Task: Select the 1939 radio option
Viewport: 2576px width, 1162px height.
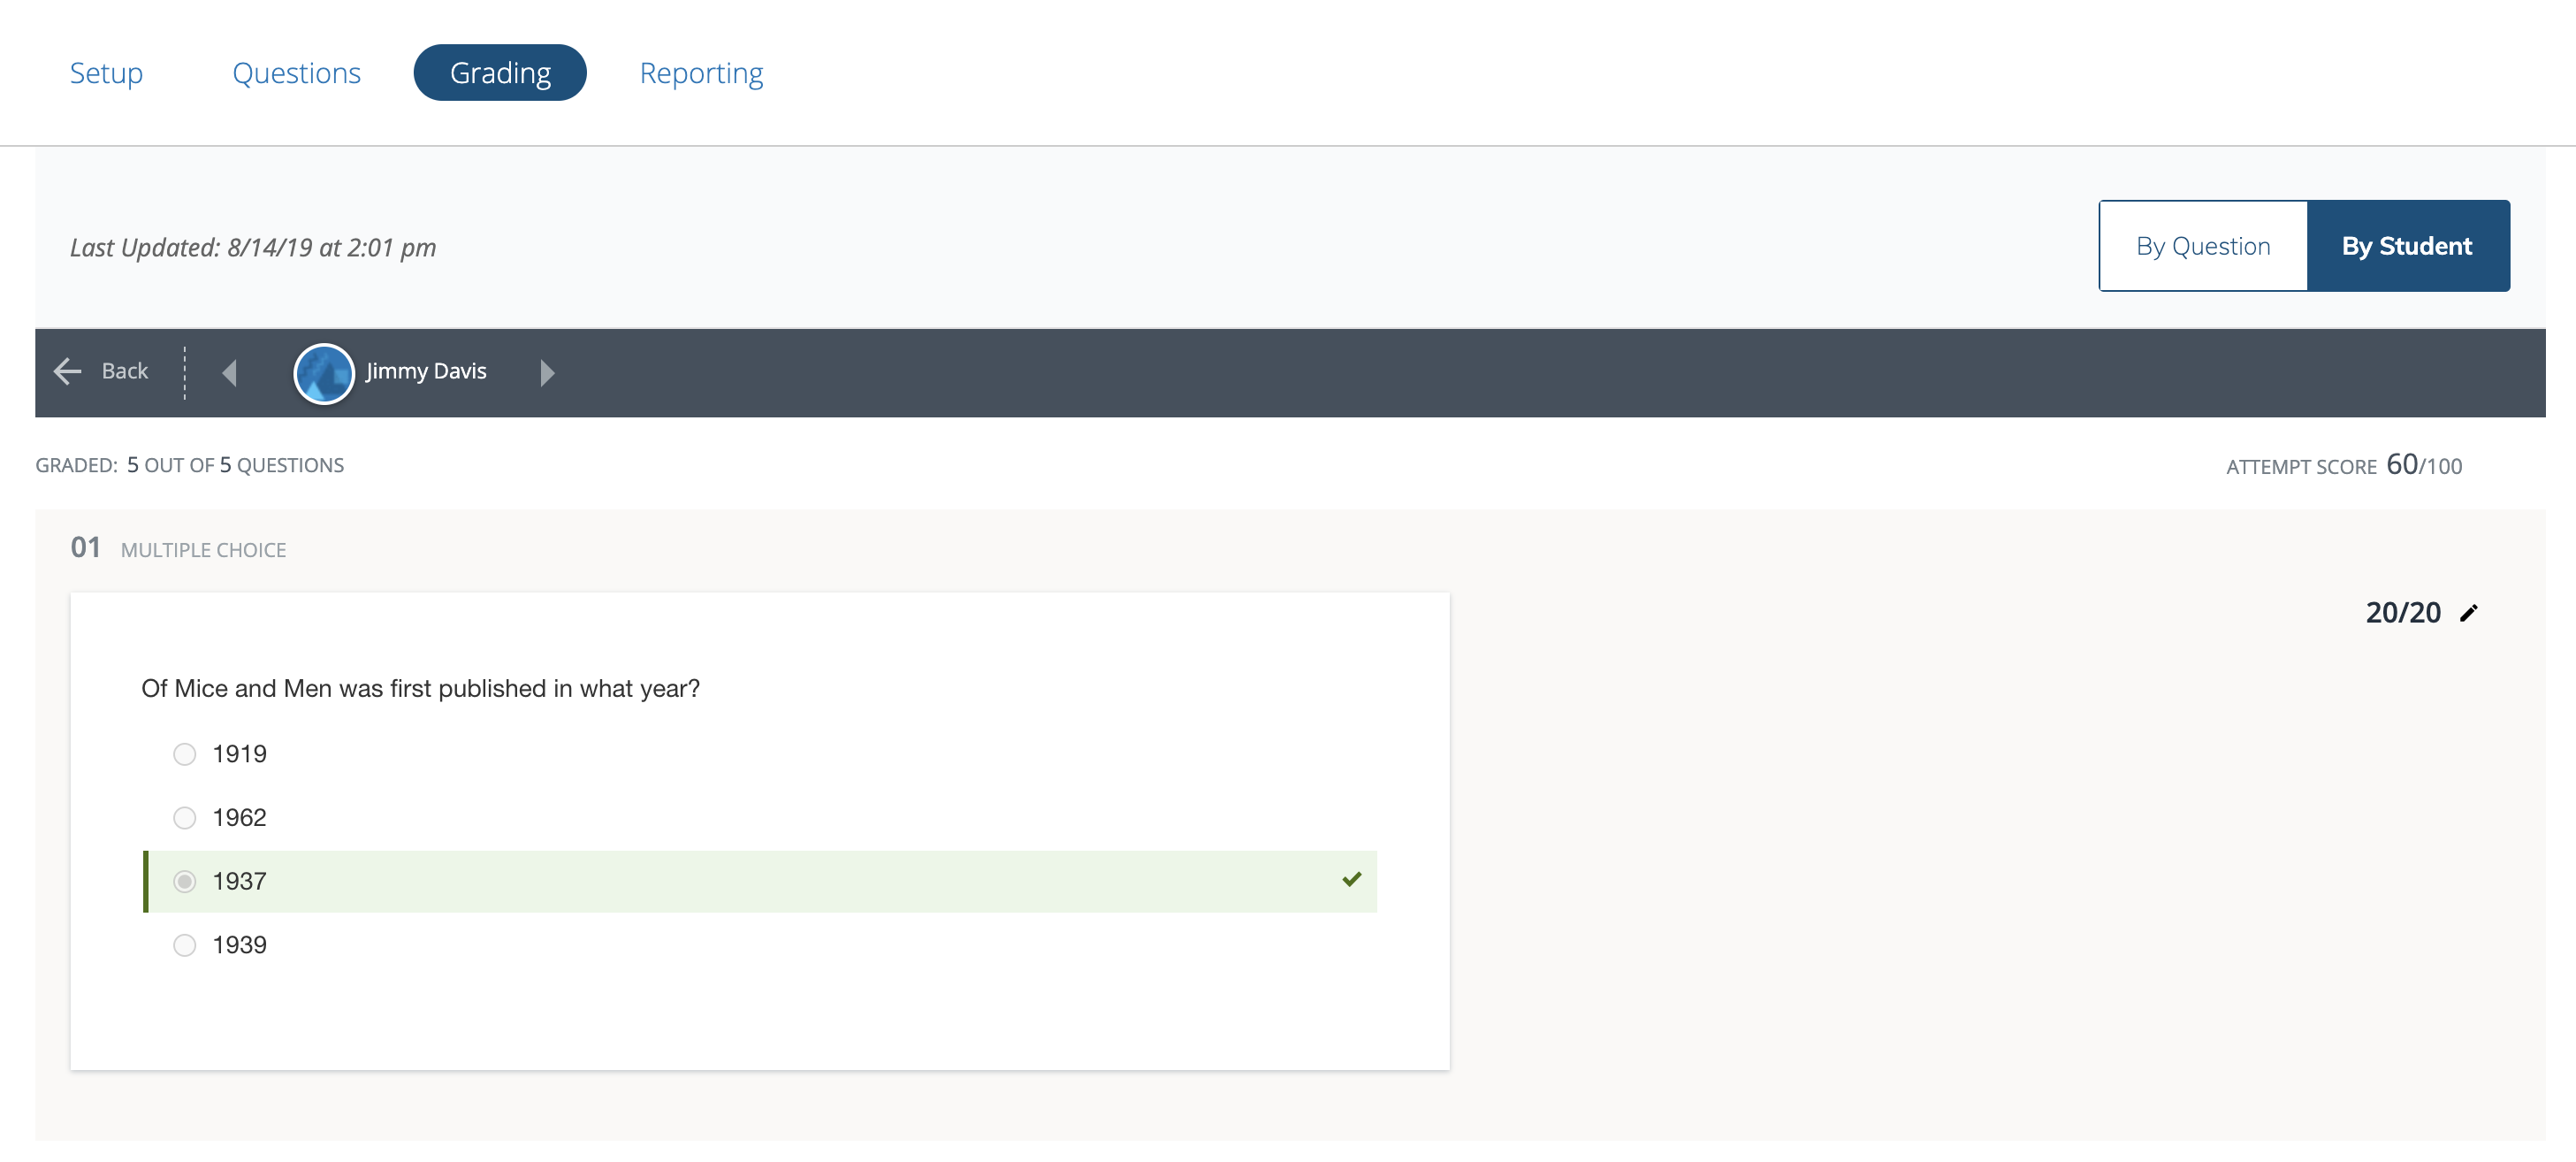Action: 185,945
